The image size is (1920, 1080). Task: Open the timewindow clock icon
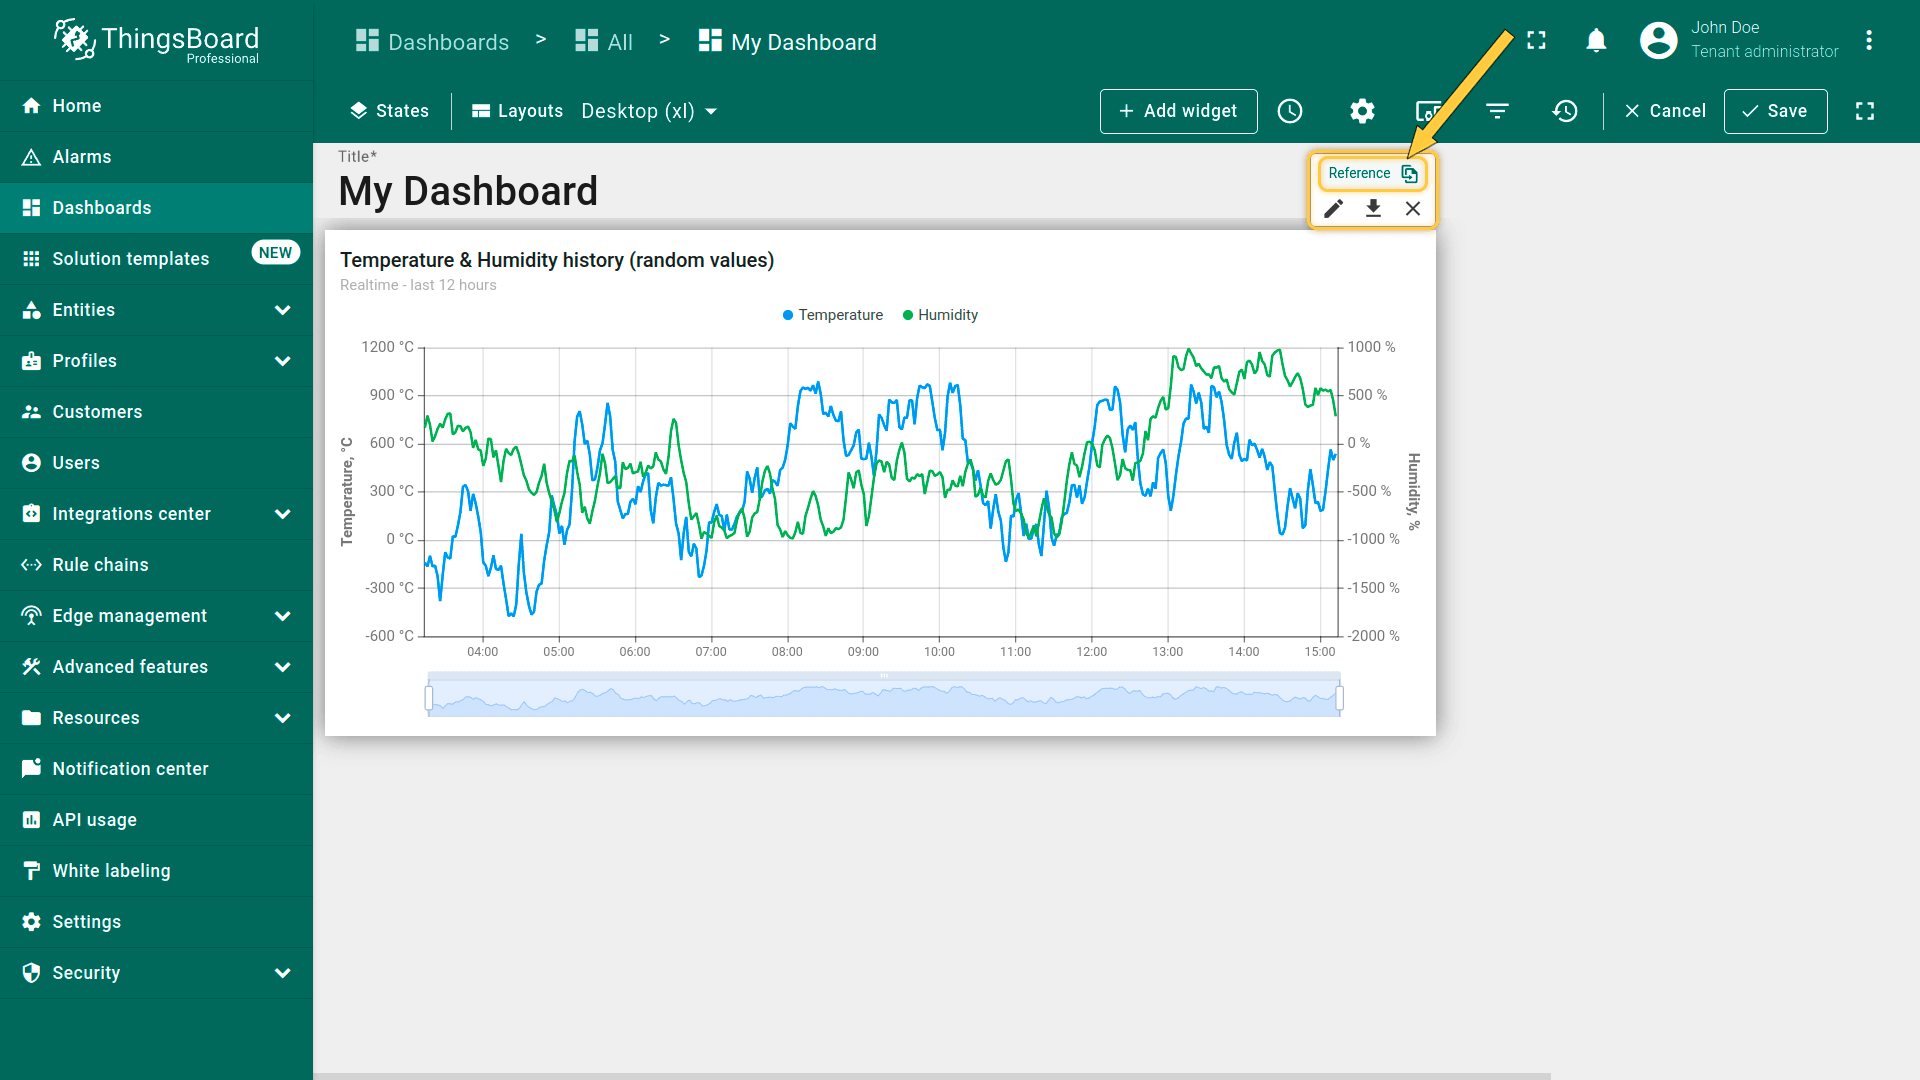(x=1290, y=111)
